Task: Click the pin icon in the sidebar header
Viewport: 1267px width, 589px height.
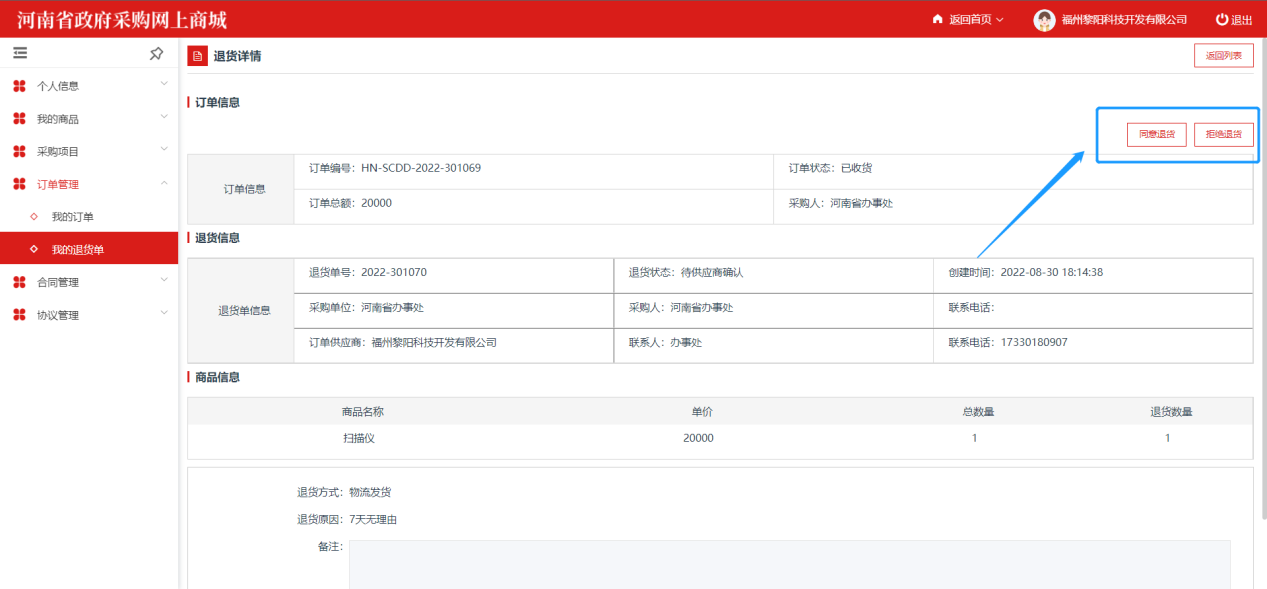Action: coord(156,54)
